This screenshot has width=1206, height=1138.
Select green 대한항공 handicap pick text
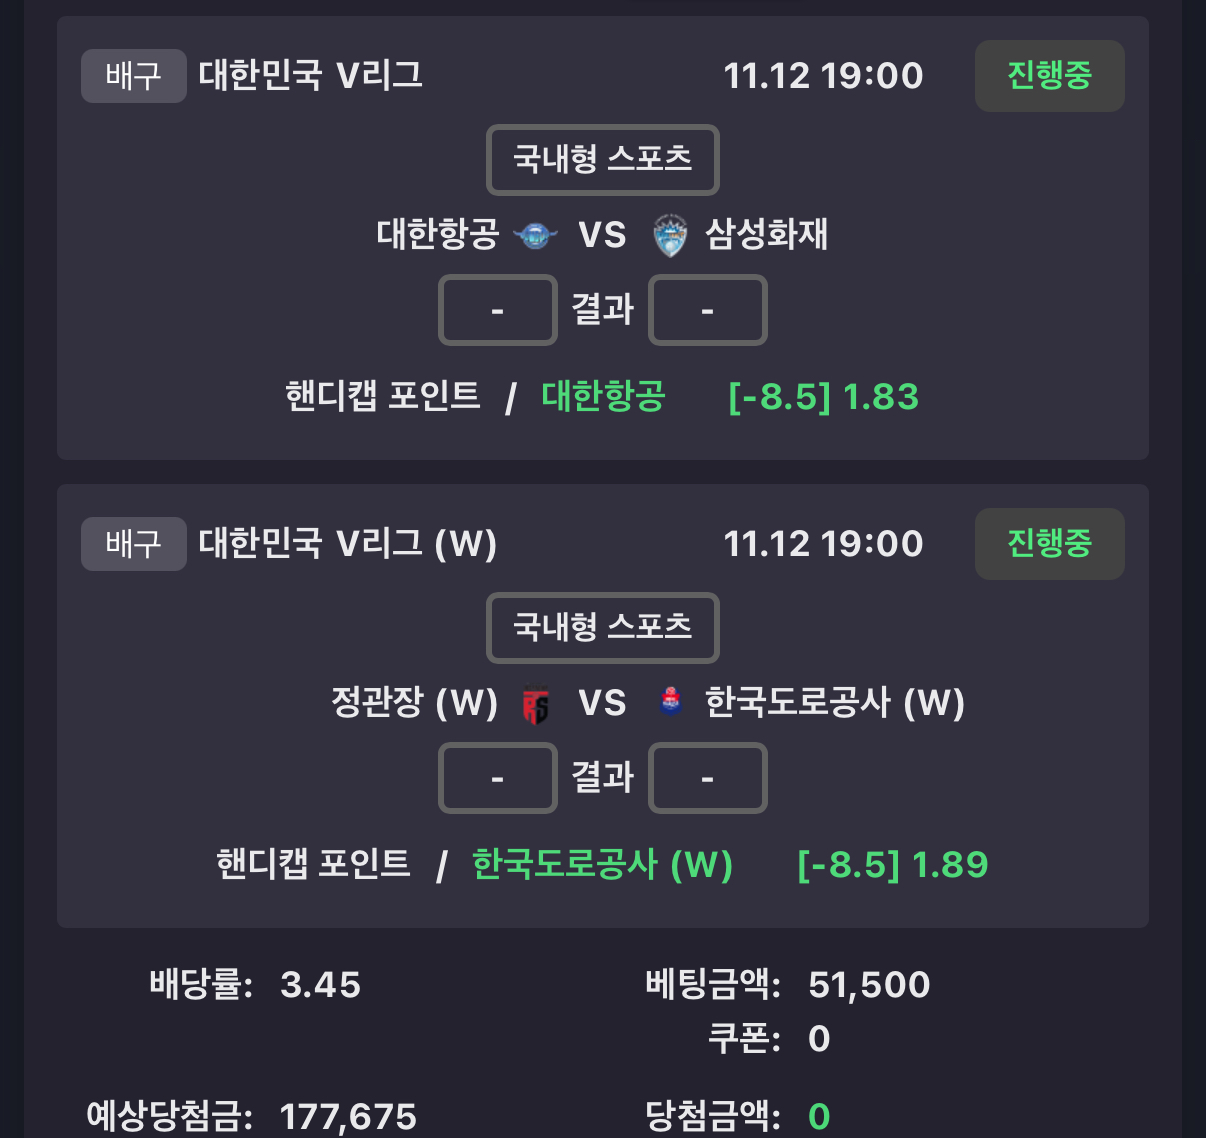pos(603,396)
